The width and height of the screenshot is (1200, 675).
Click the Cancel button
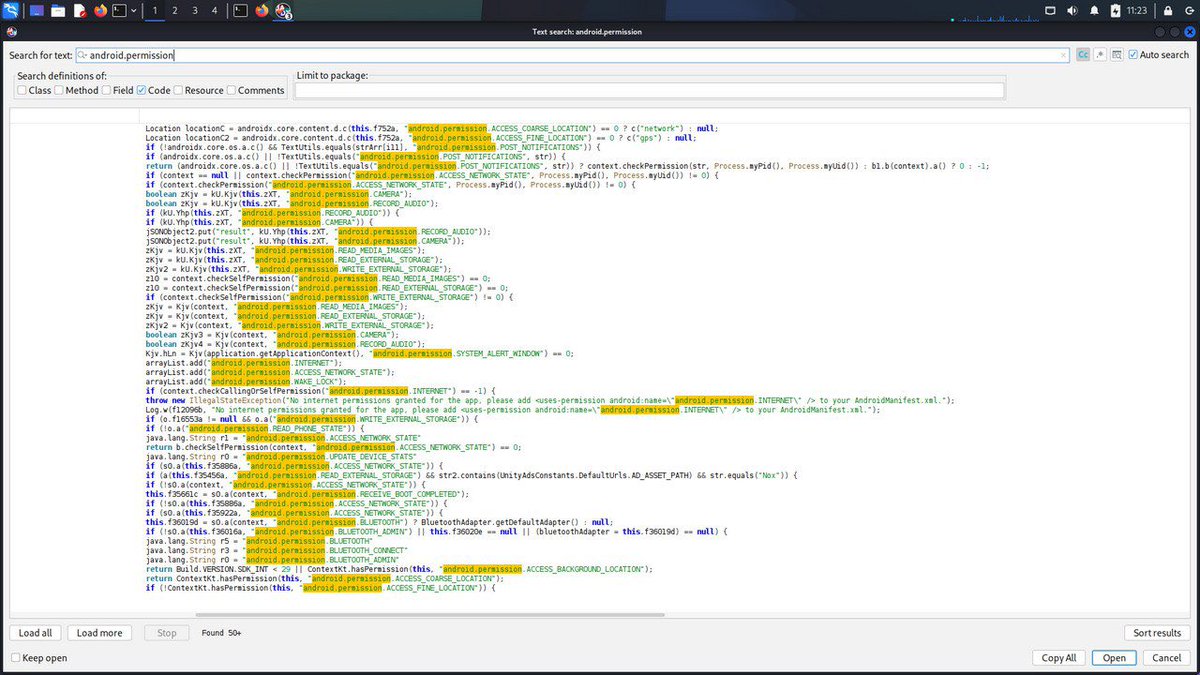(1166, 658)
